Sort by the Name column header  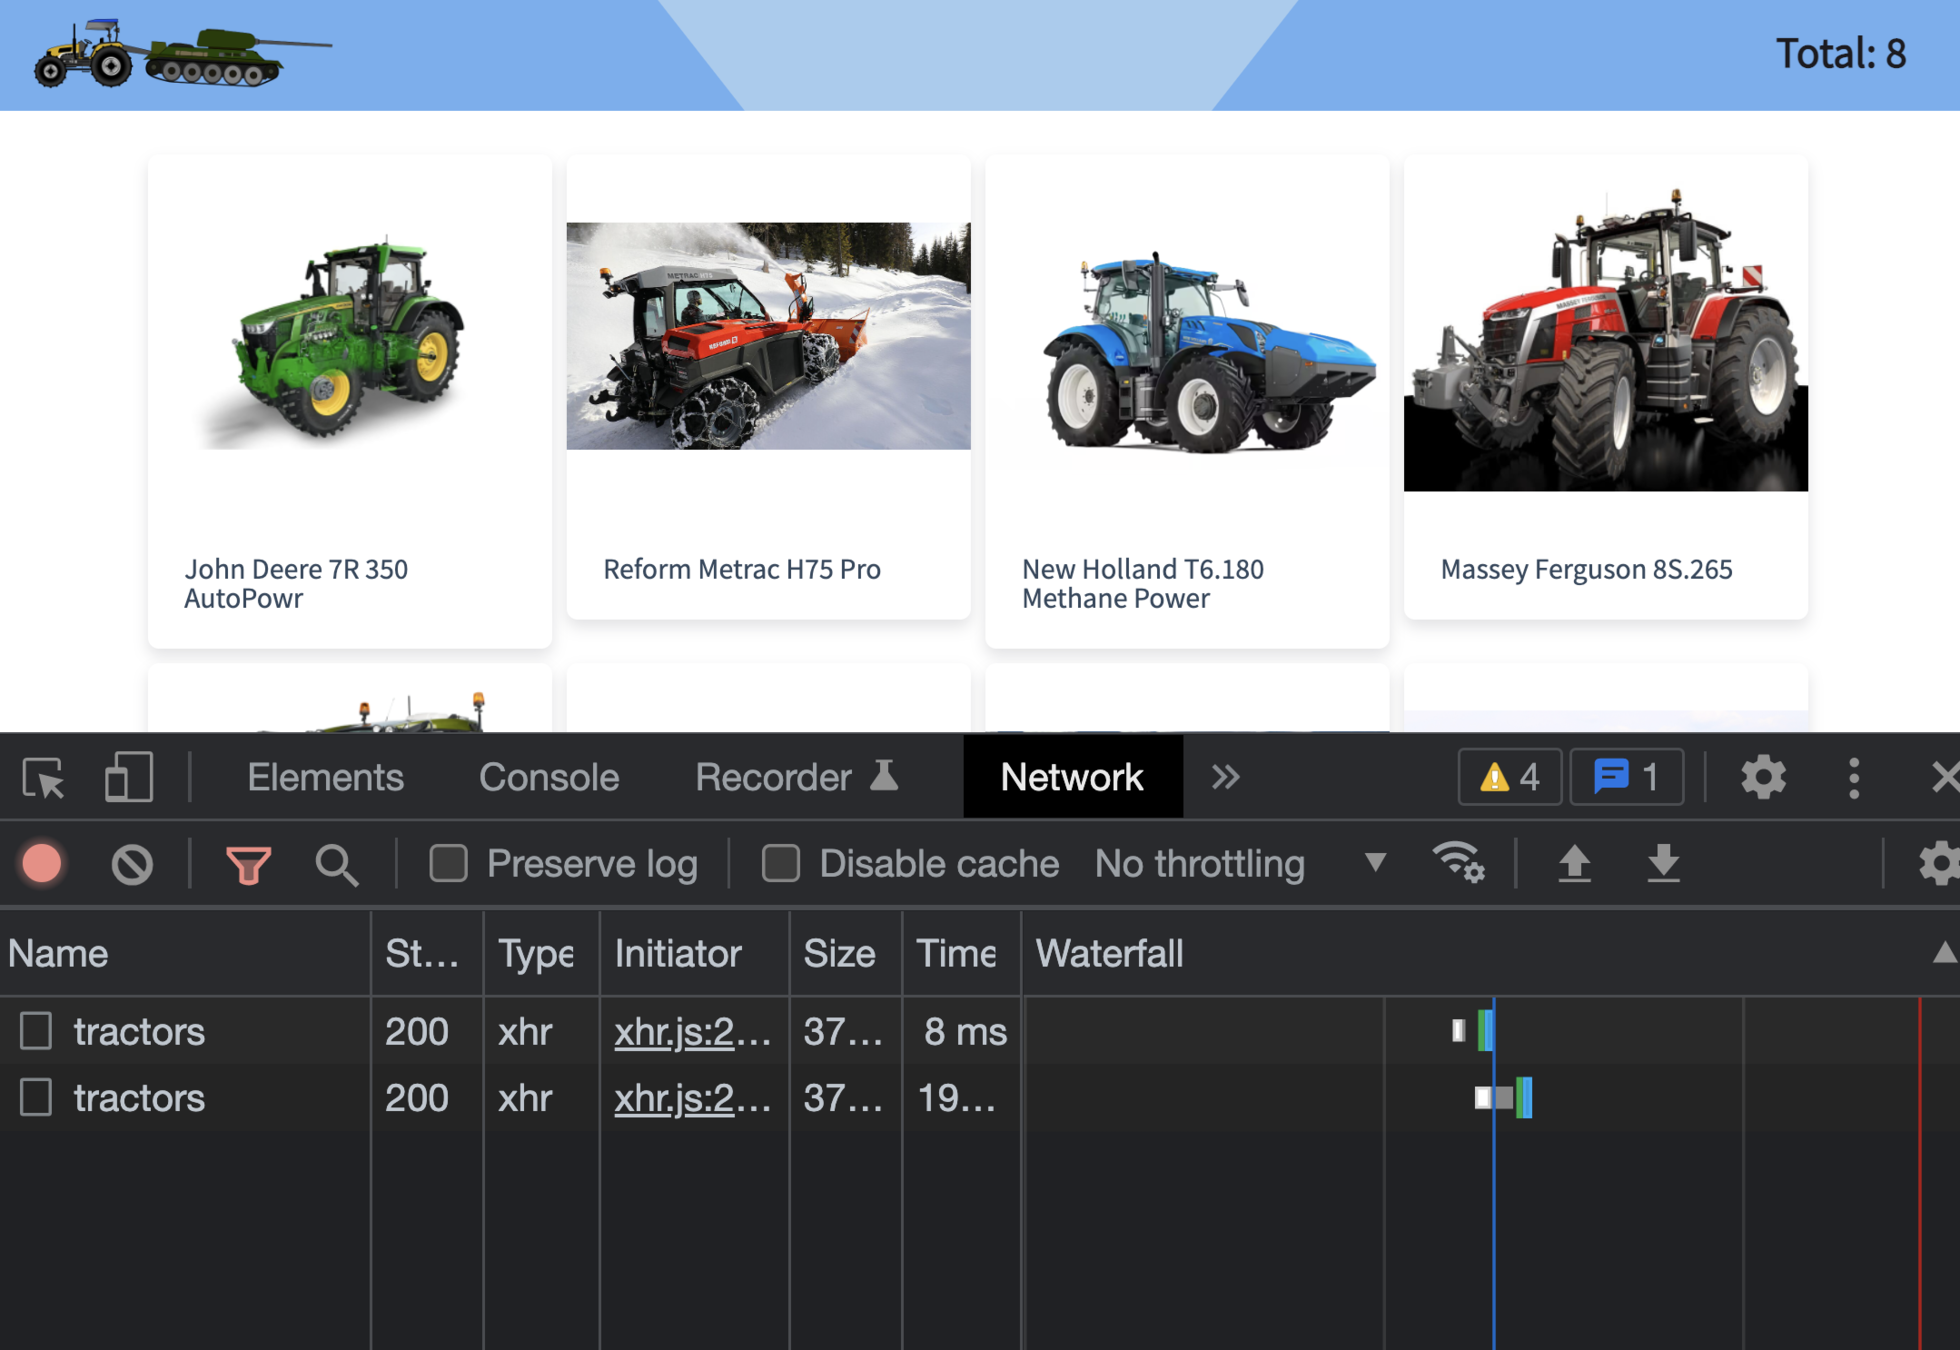coord(185,953)
